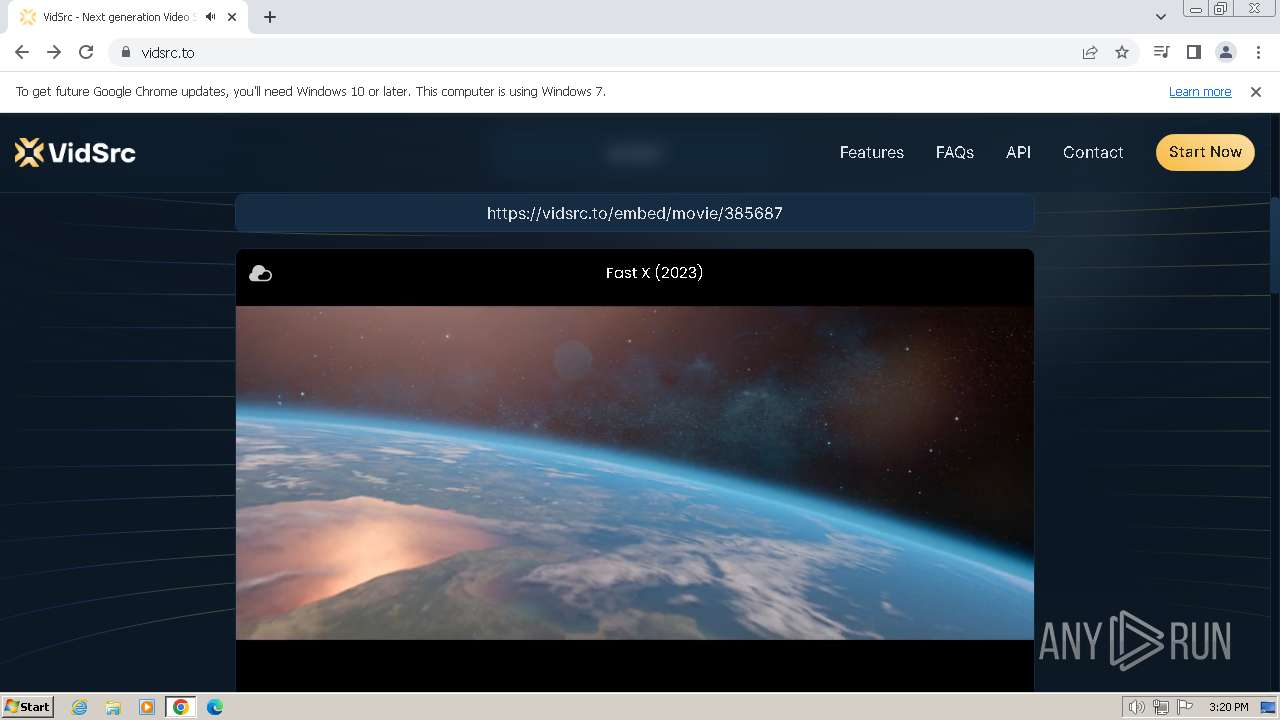Mute the tab audio speaker icon
Viewport: 1280px width, 720px height.
point(210,17)
